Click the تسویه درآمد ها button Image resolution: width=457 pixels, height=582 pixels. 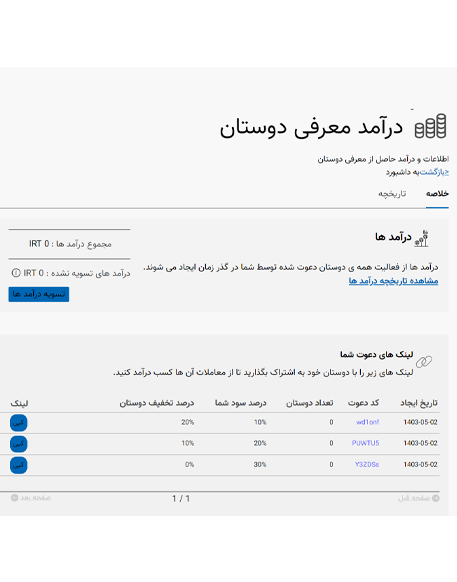[x=39, y=294]
